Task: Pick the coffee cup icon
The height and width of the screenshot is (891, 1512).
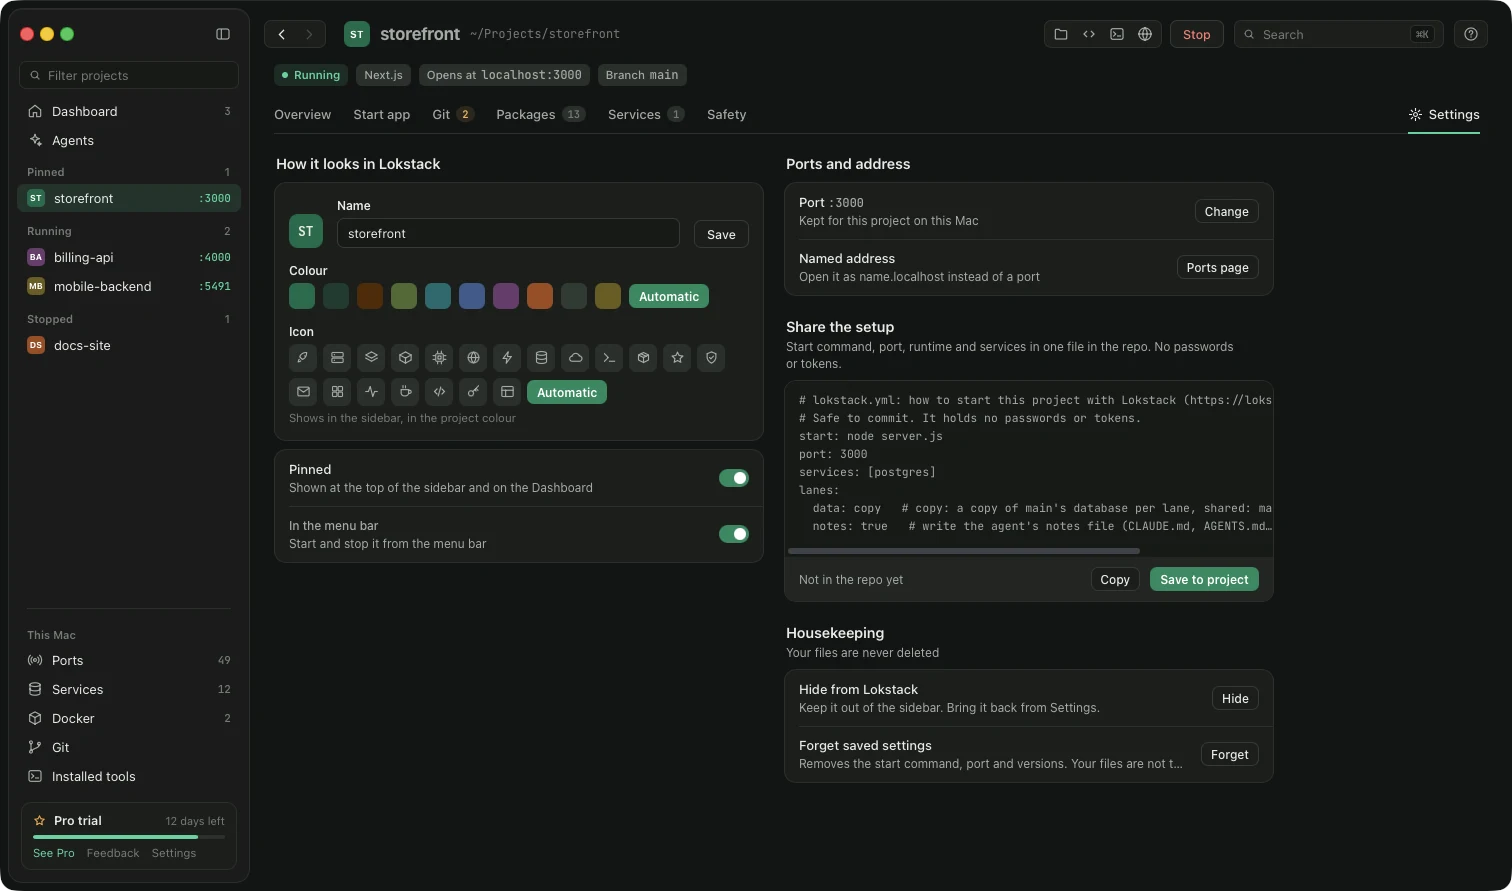Action: click(405, 392)
